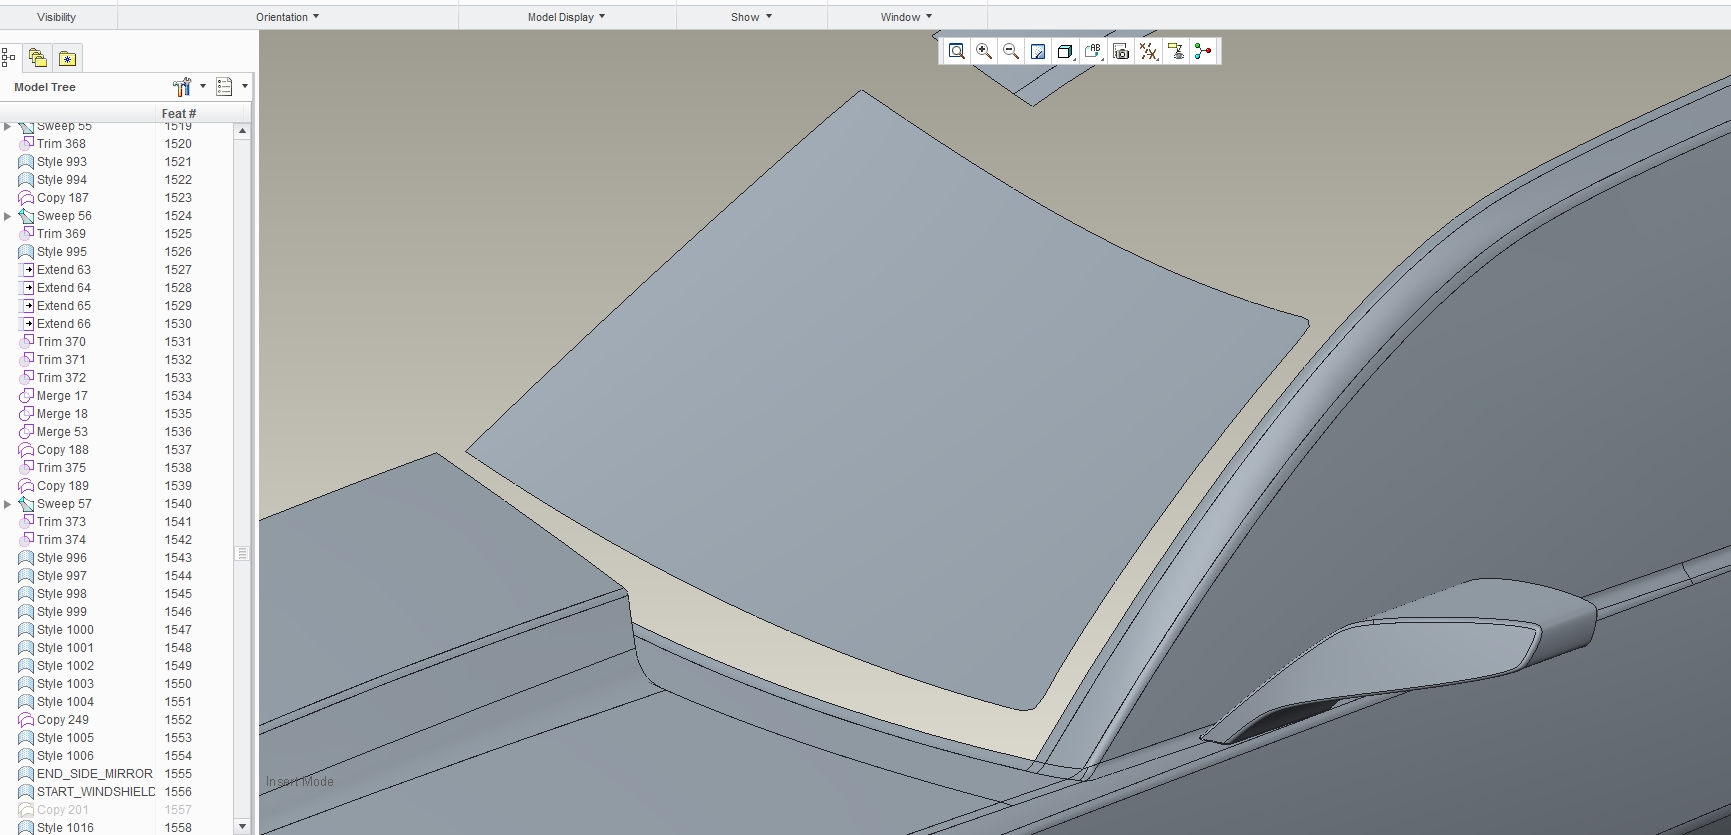Click the View Manager camera icon
Image resolution: width=1731 pixels, height=835 pixels.
pyautogui.click(x=1121, y=51)
